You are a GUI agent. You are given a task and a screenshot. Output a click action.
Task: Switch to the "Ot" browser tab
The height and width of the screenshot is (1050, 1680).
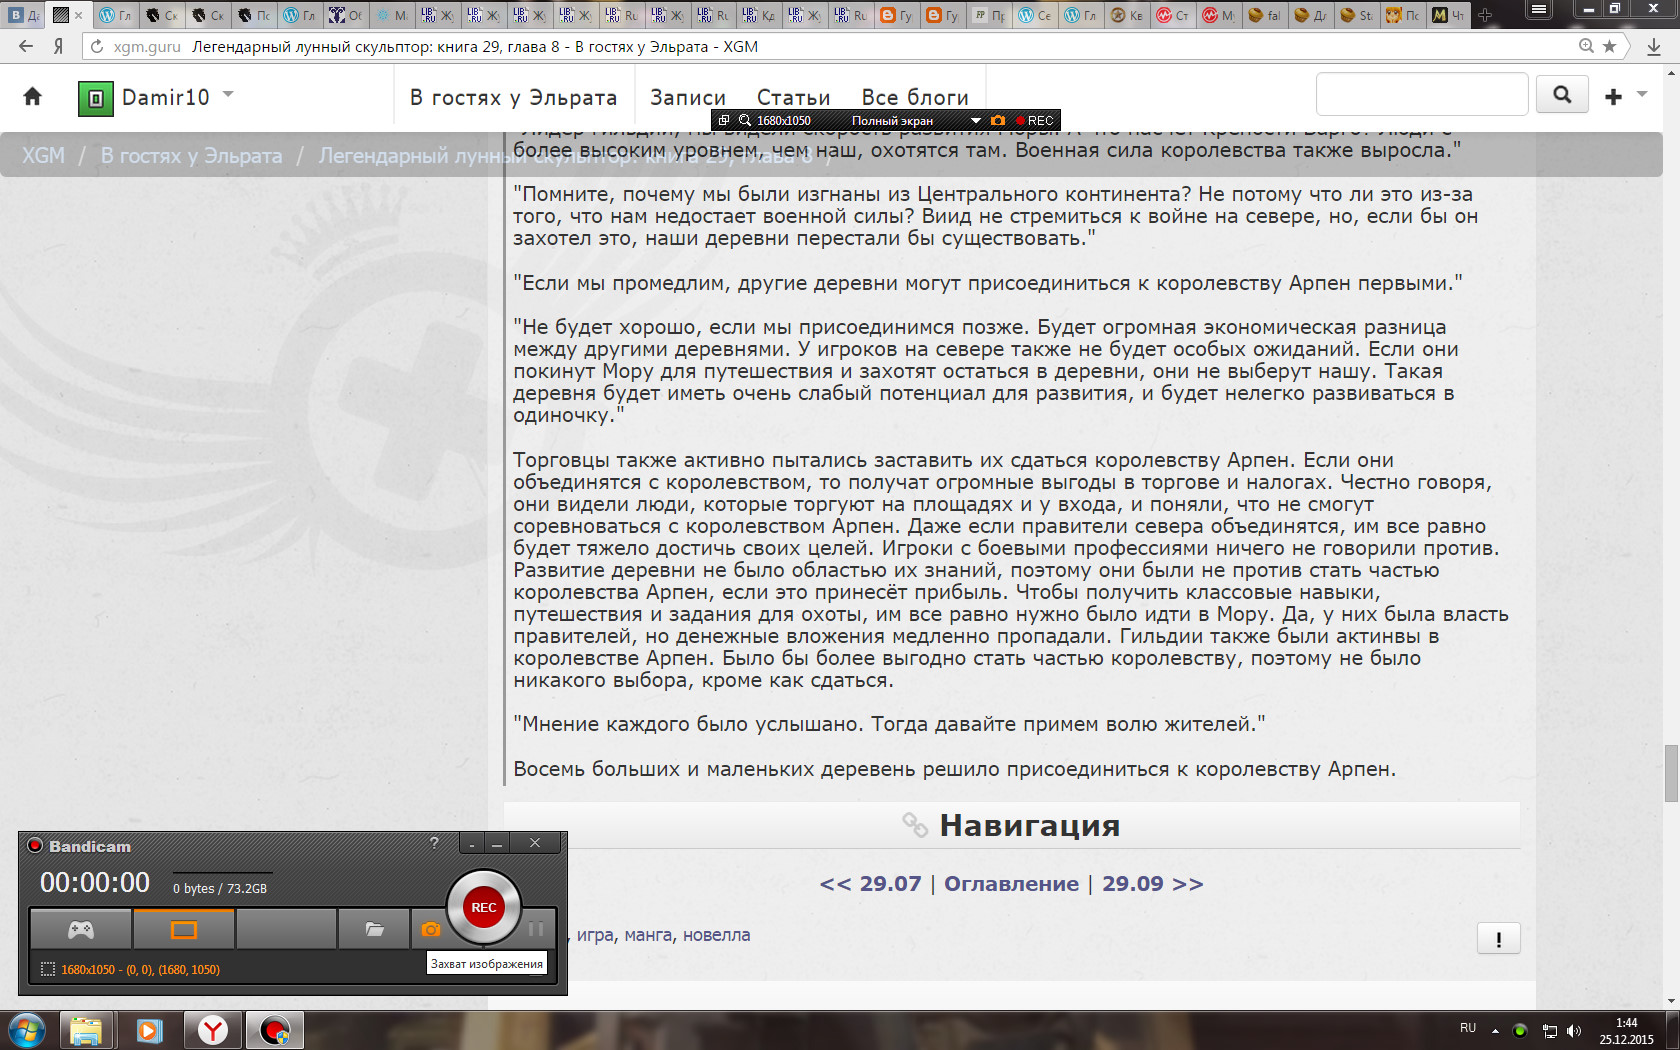pos(346,15)
